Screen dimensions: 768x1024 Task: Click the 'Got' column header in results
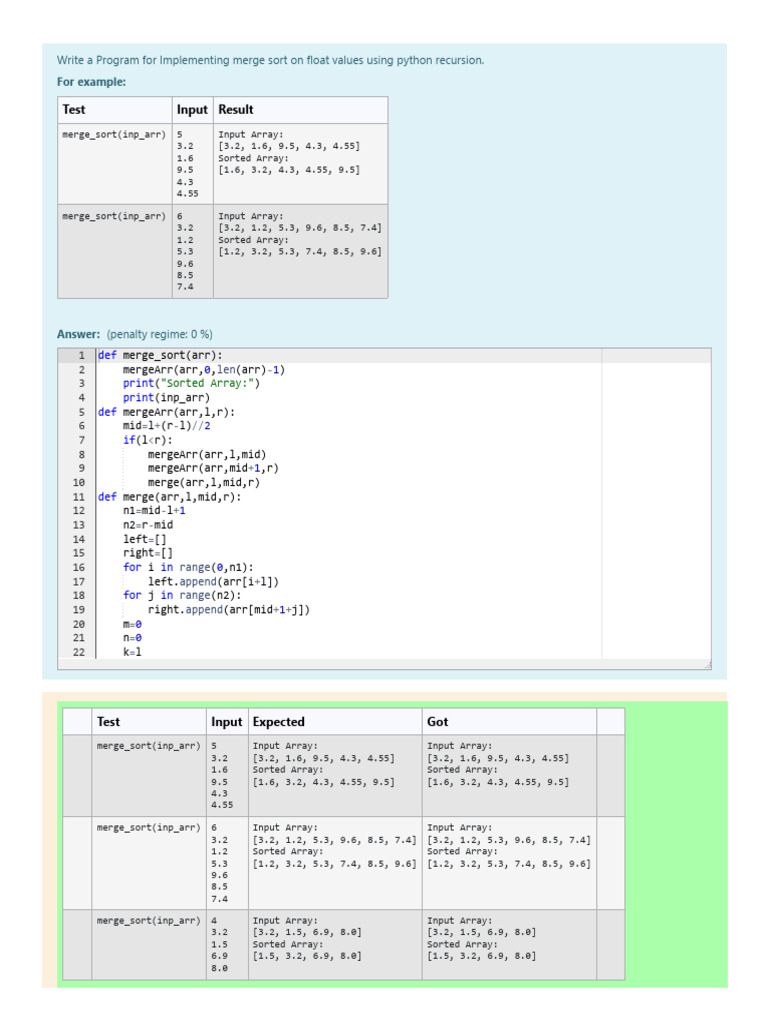438,722
